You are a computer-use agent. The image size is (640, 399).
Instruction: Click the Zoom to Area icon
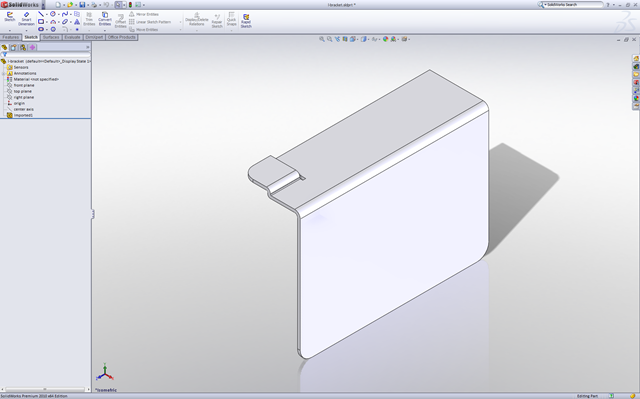pos(329,39)
